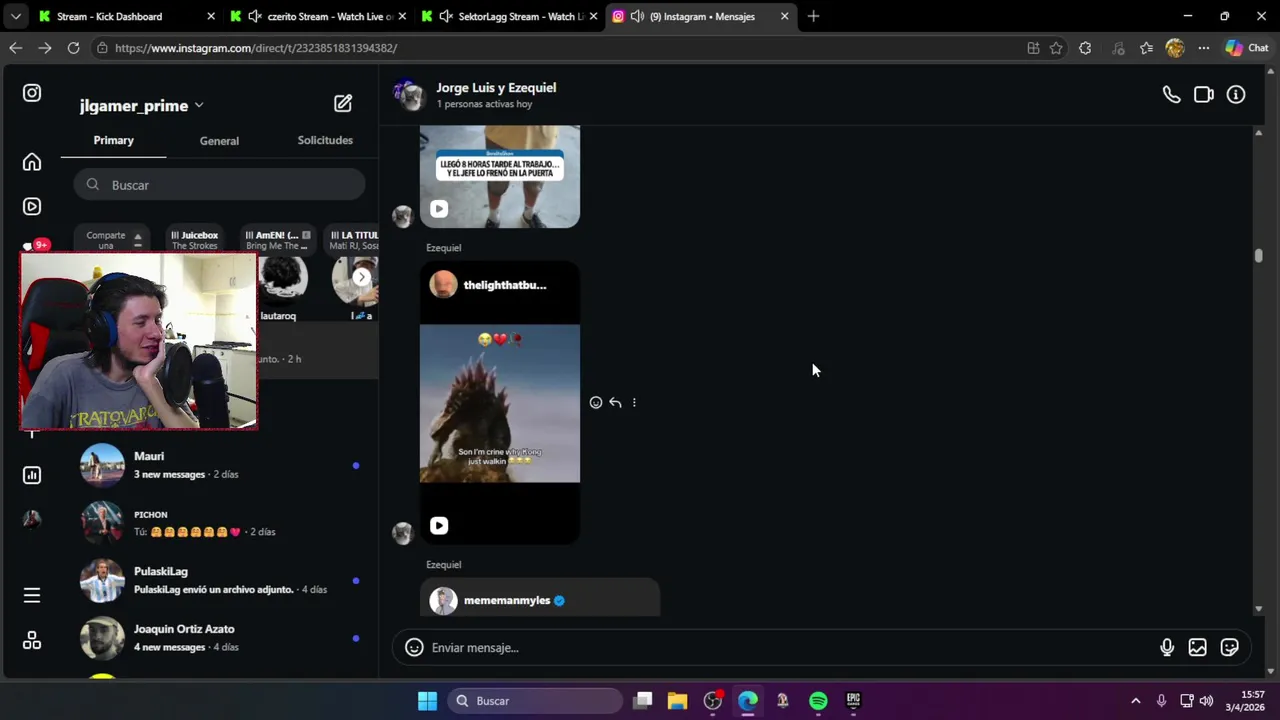The width and height of the screenshot is (1280, 720).
Task: Open the jlgamer_prime account switcher dropdown
Action: 142,106
